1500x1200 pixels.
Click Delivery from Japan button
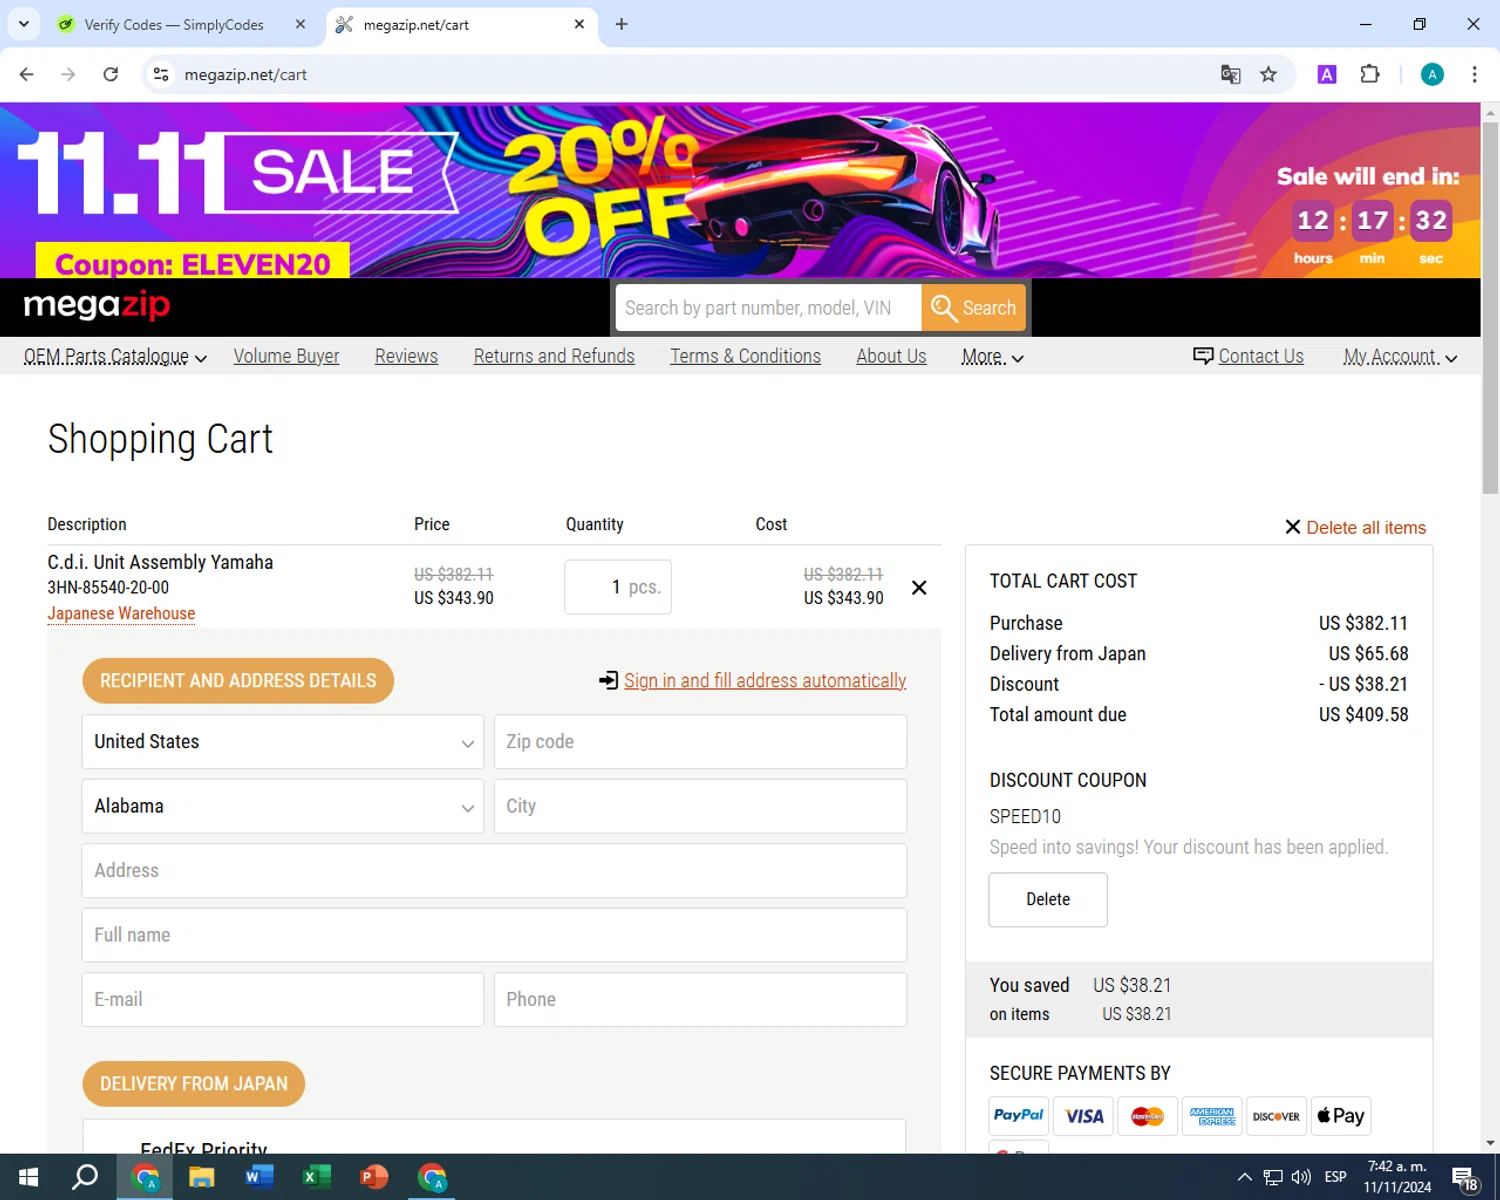click(193, 1084)
